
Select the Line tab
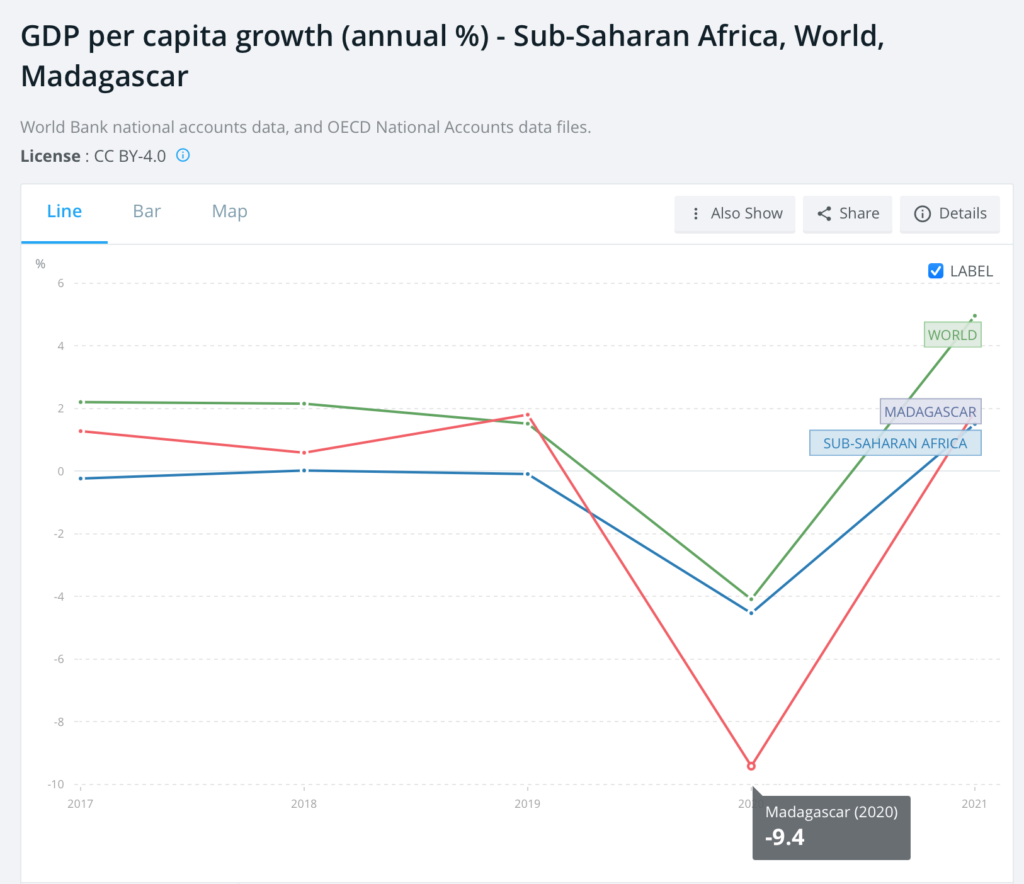pos(65,212)
